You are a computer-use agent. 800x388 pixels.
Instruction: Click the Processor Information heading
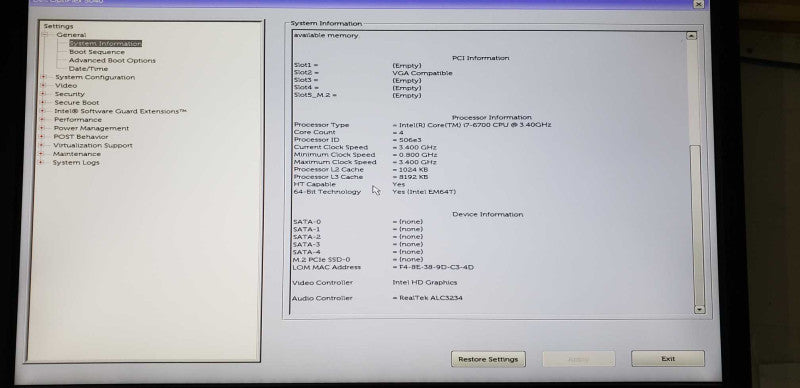point(492,117)
